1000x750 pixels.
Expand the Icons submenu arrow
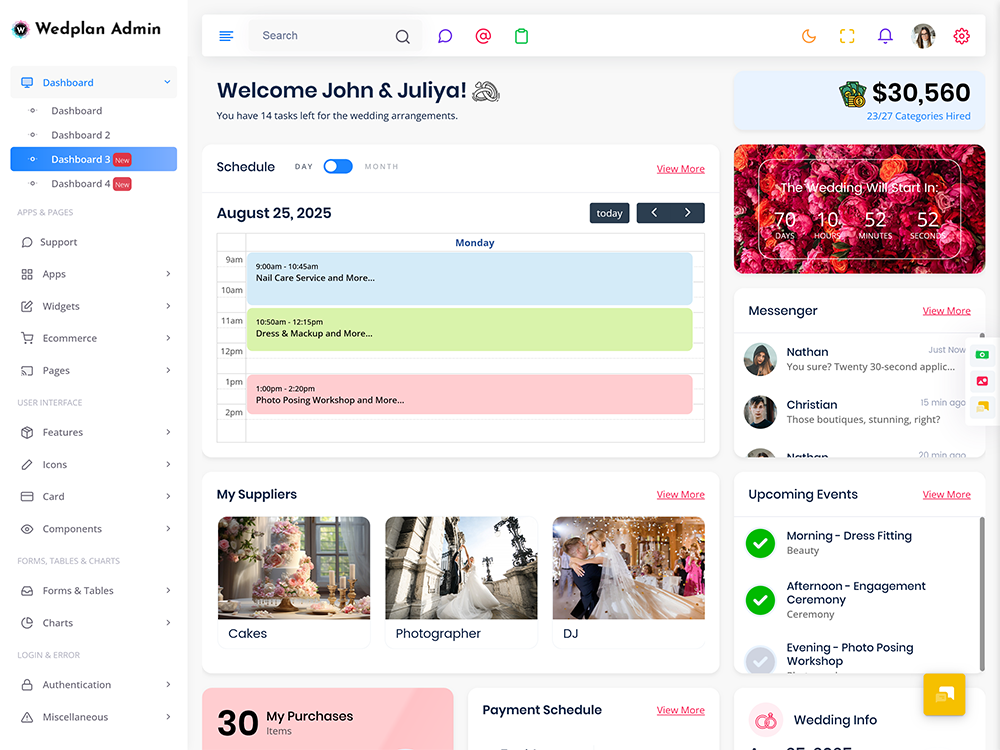click(168, 464)
